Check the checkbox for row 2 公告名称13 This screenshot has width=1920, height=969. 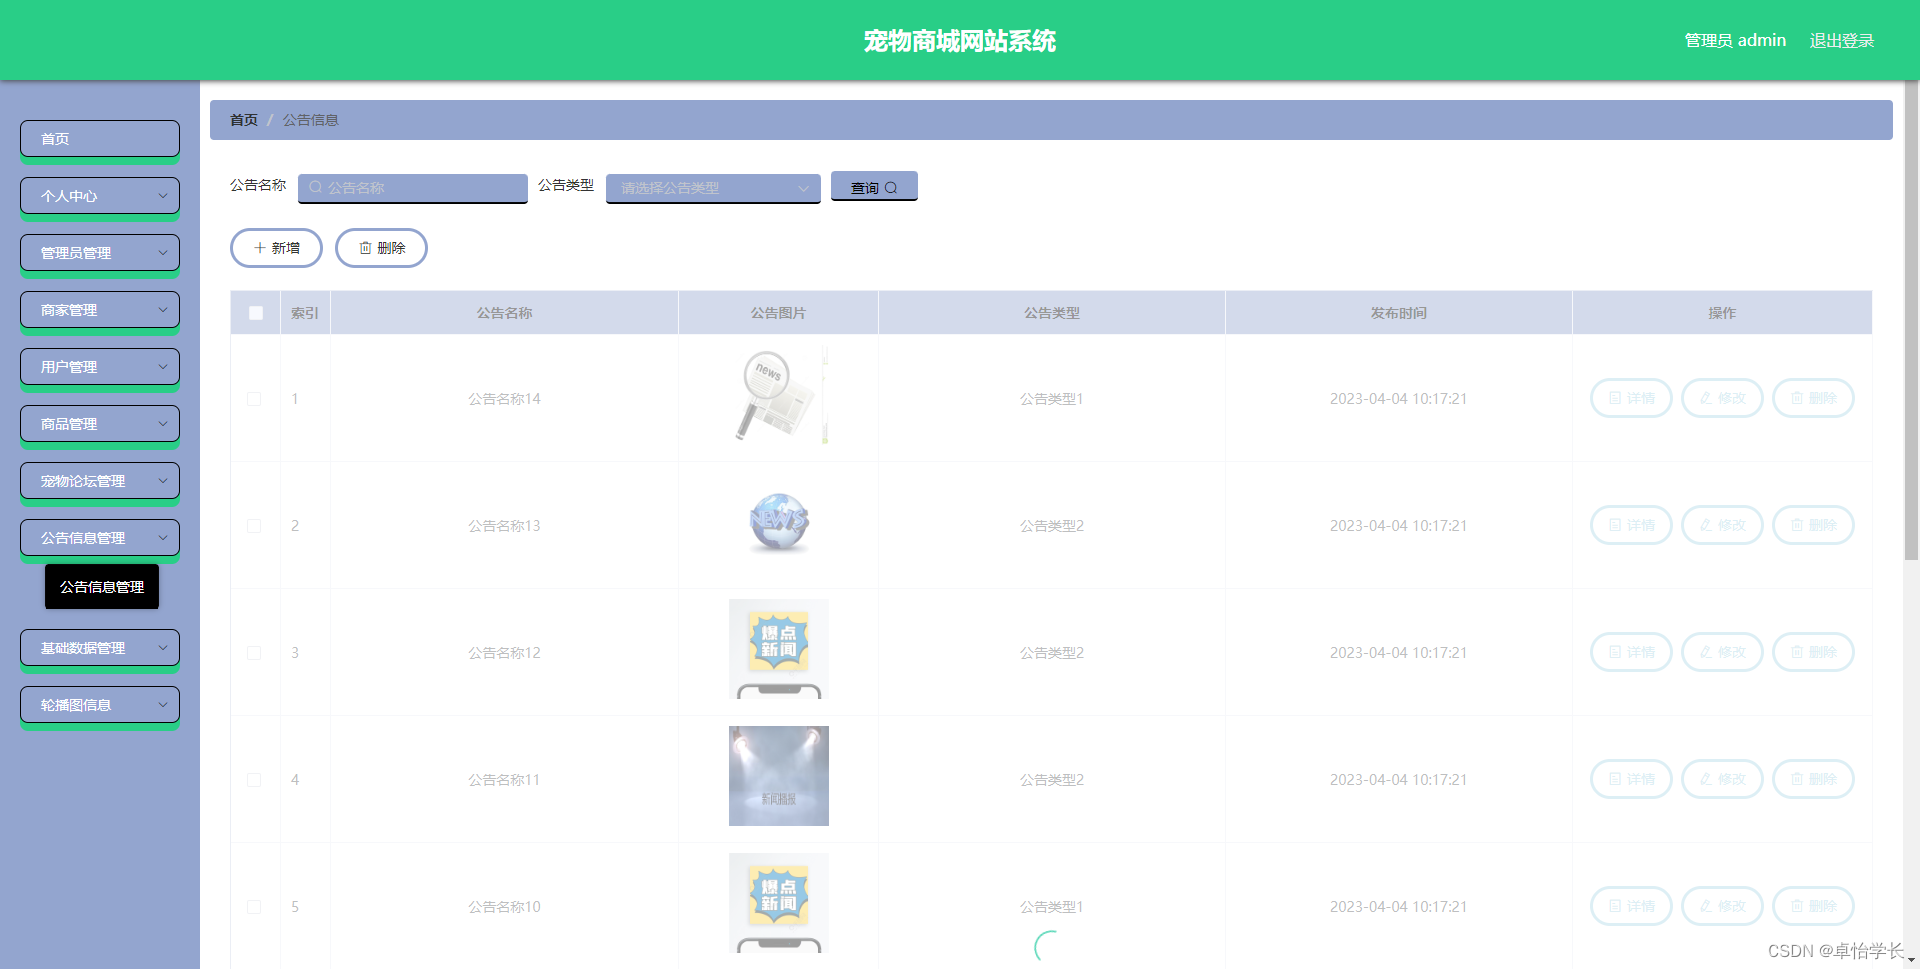click(x=254, y=526)
